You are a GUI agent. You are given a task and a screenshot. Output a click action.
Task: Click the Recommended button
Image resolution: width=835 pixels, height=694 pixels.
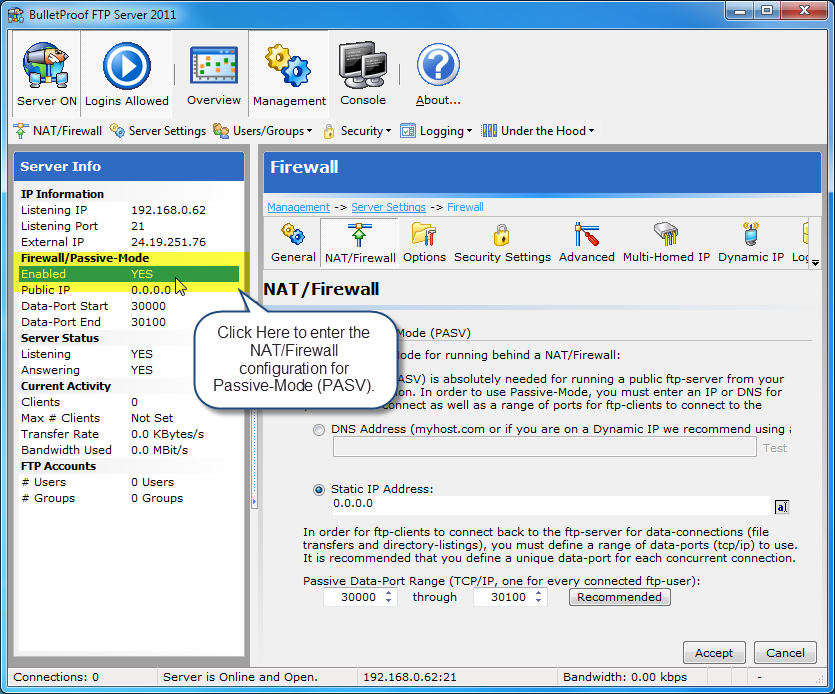[619, 597]
